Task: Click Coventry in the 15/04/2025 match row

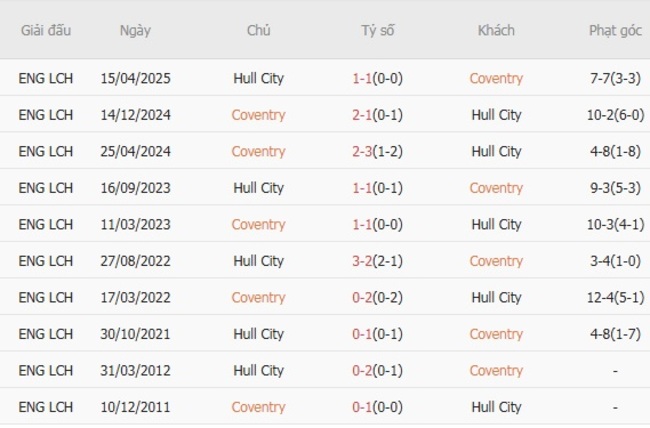Action: click(x=496, y=79)
